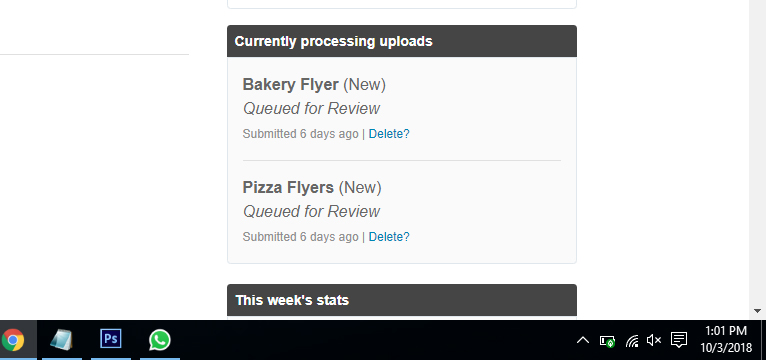Open the Wi-Fi network tray icon
The width and height of the screenshot is (766, 360).
point(632,340)
